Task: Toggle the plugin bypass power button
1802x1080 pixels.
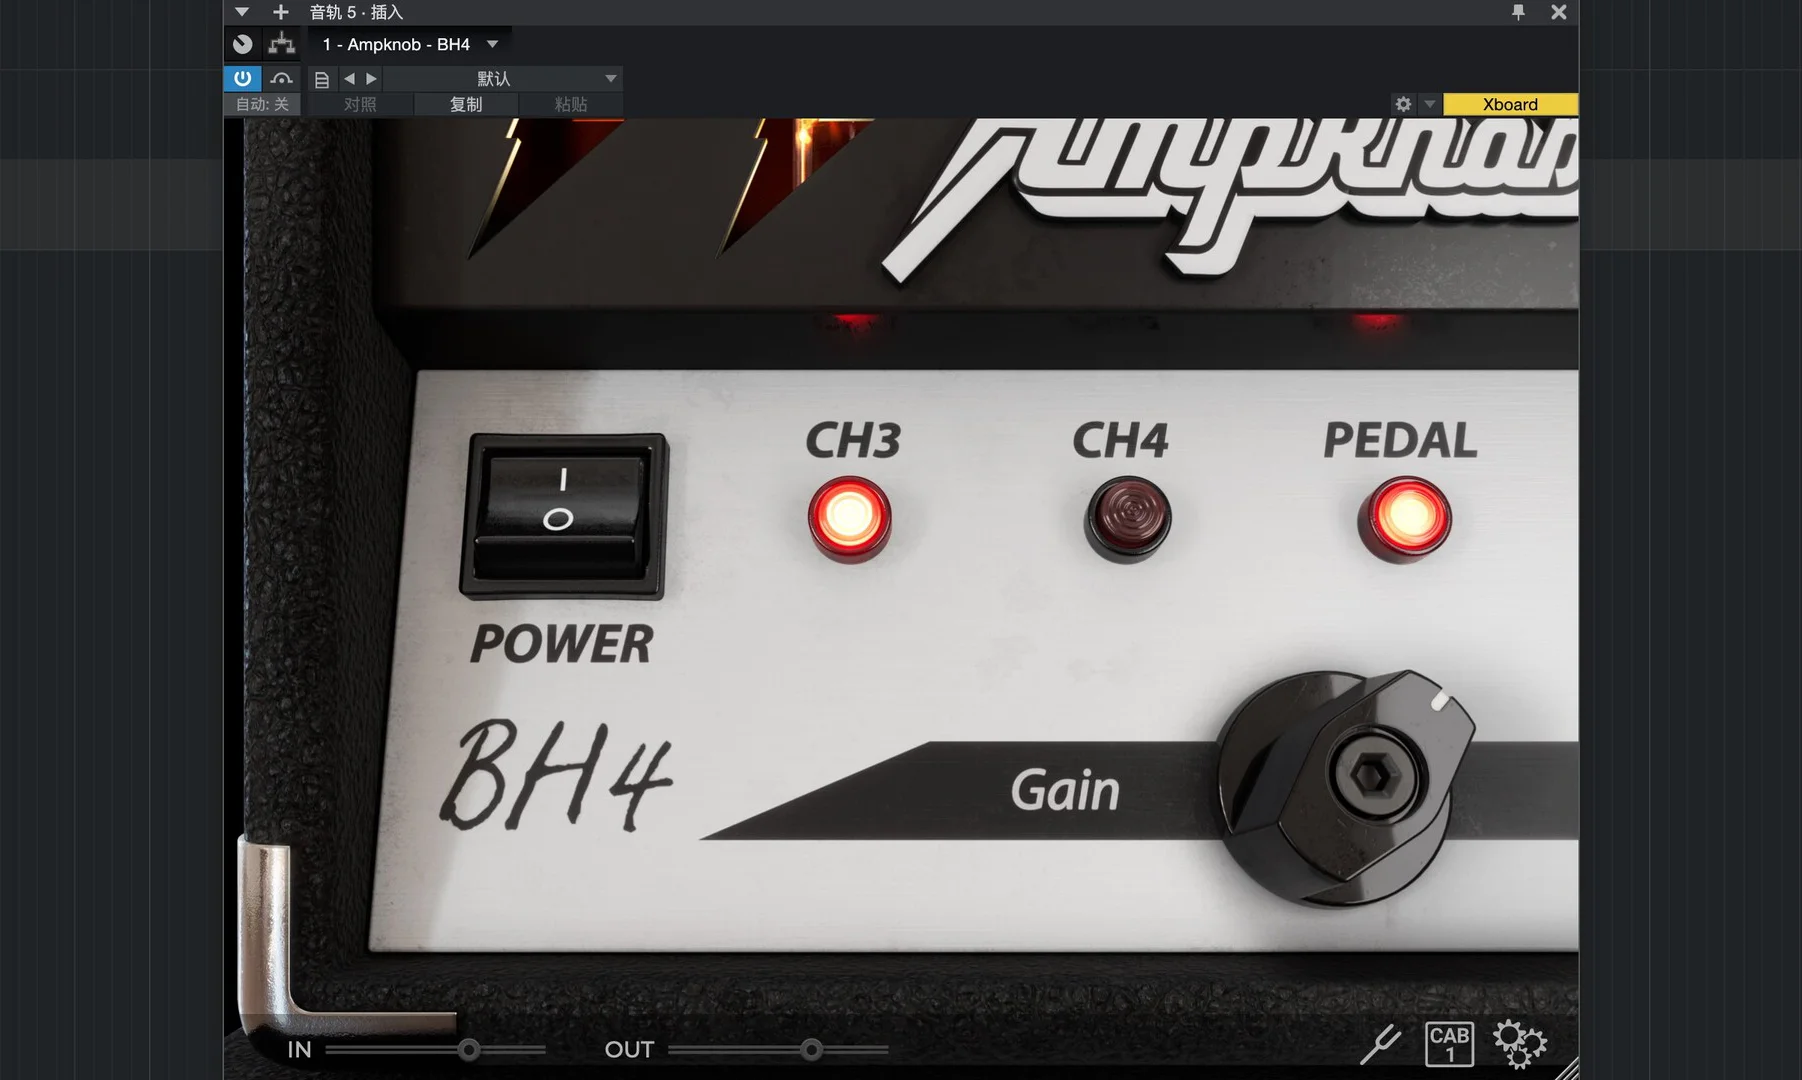Action: click(x=242, y=78)
